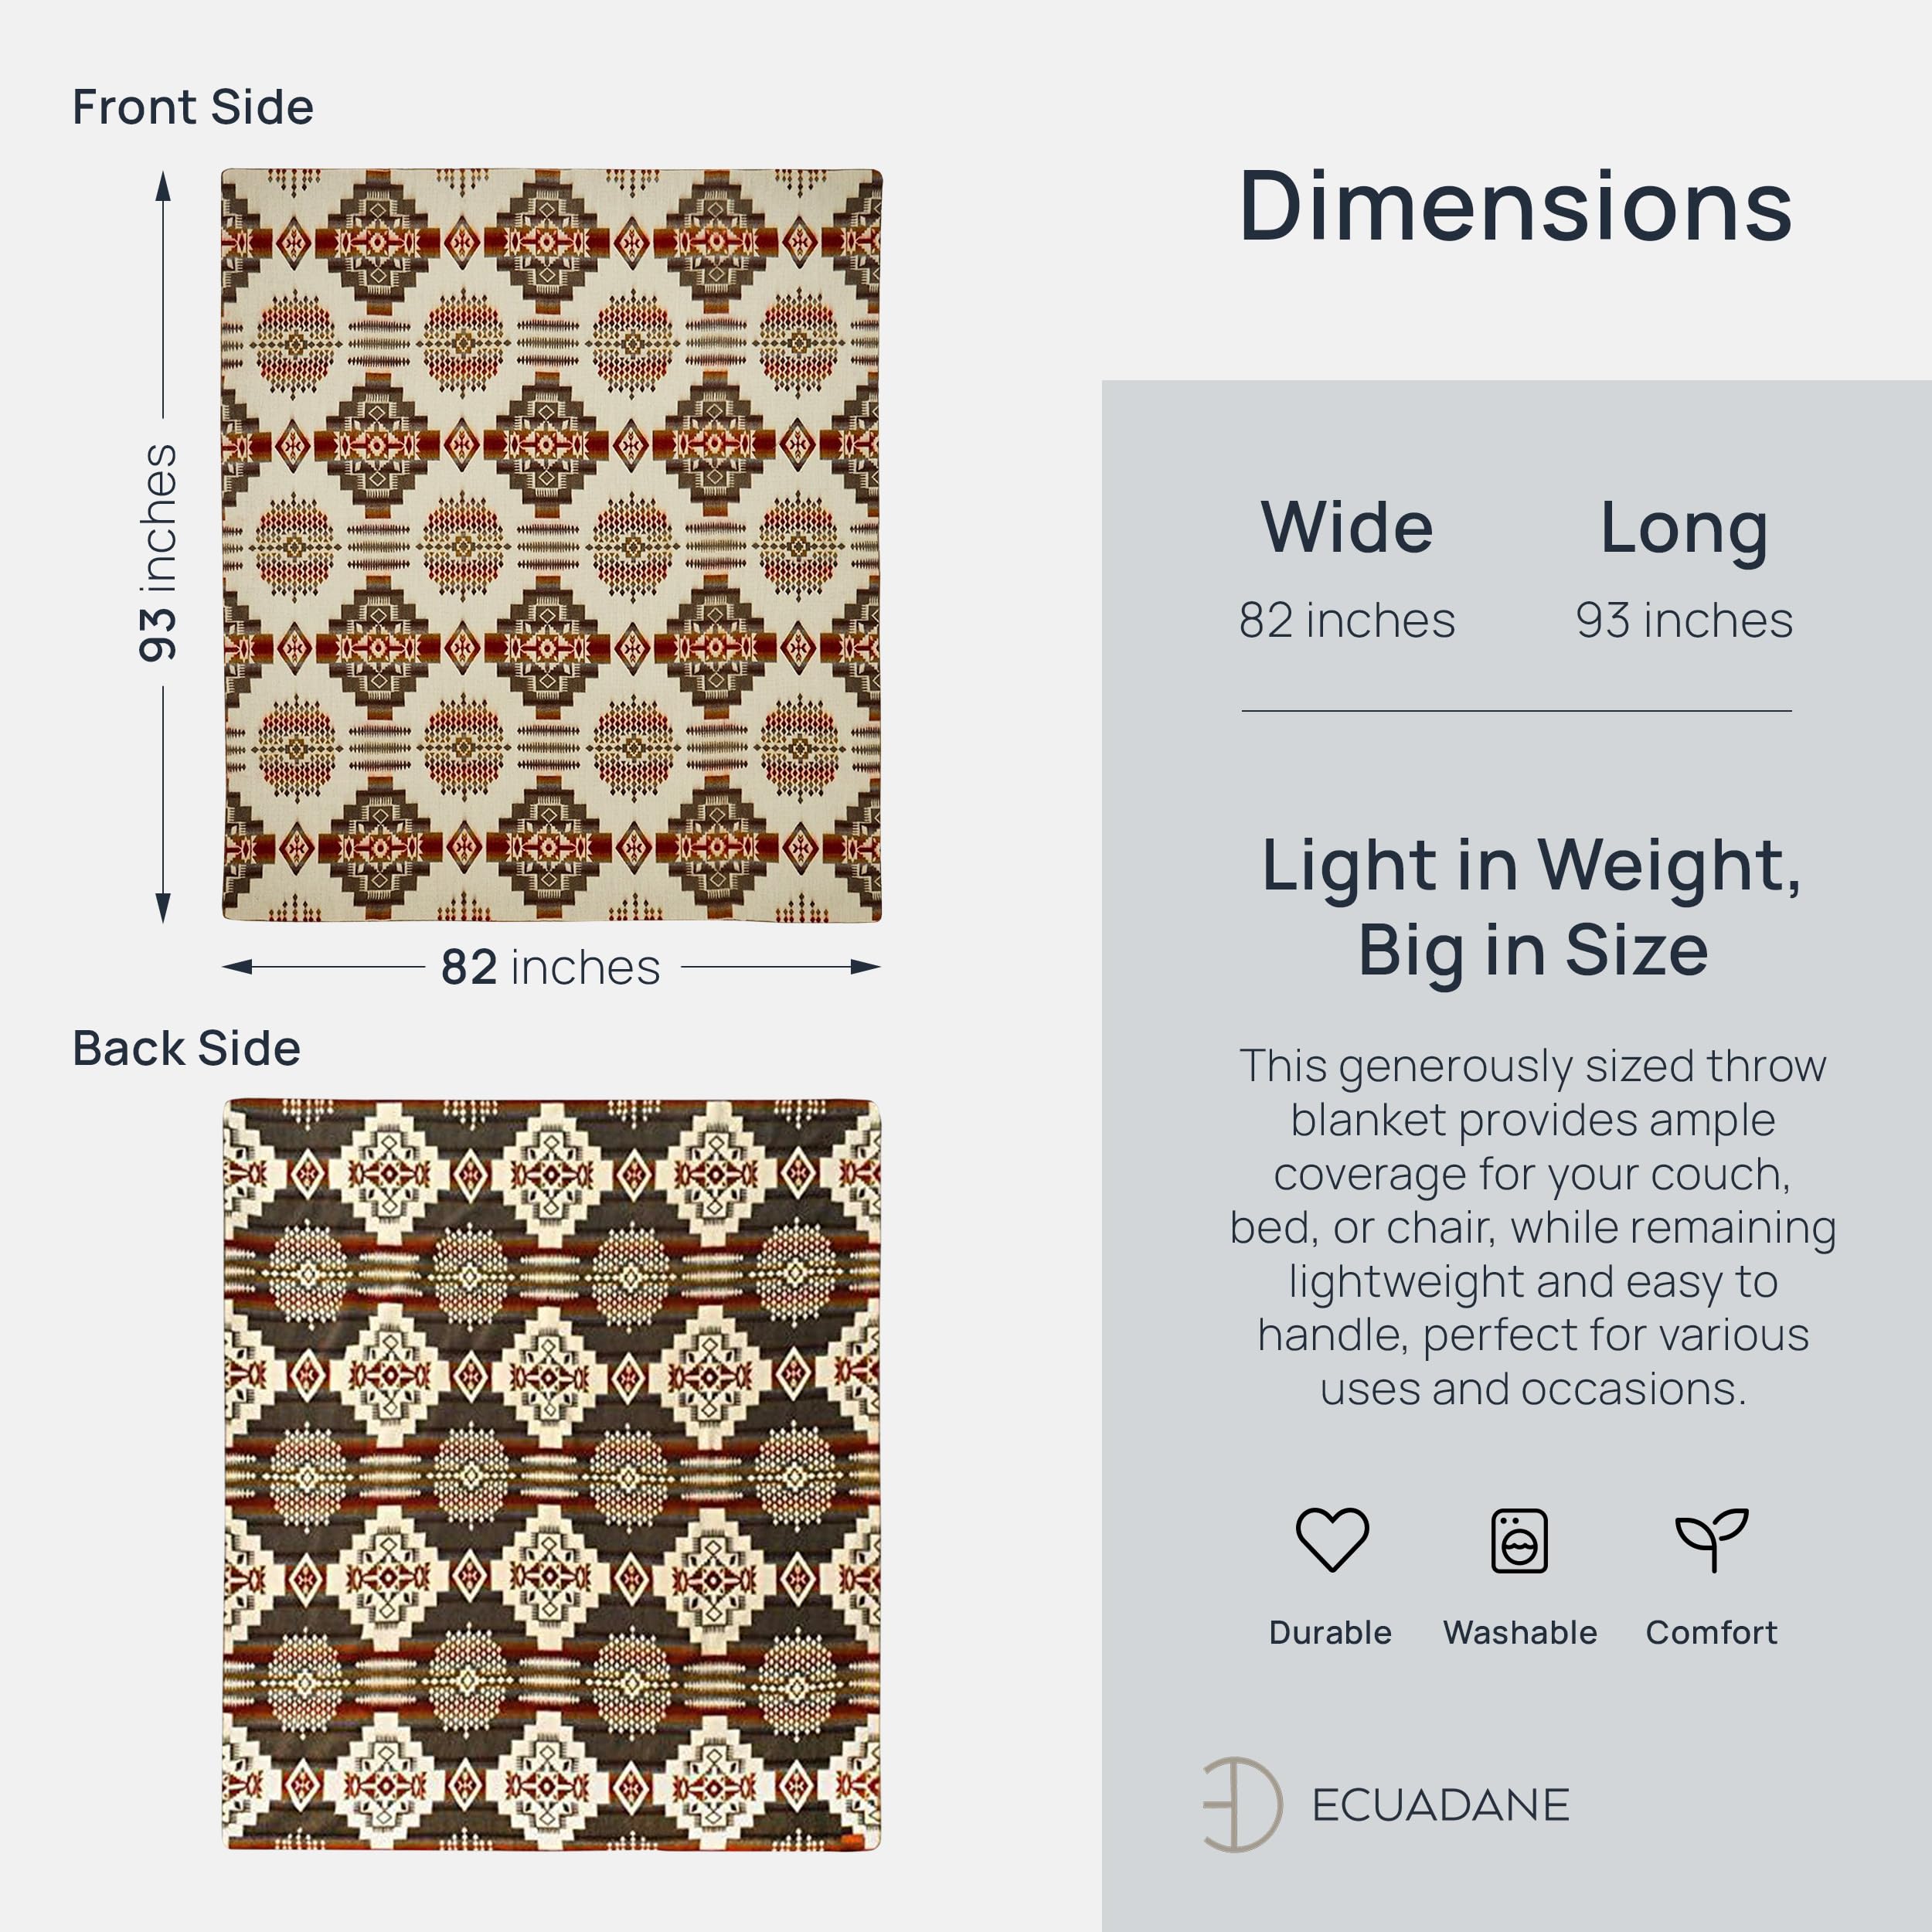This screenshot has height=1932, width=1932.
Task: Click the "Front Side" label
Action: (x=193, y=107)
